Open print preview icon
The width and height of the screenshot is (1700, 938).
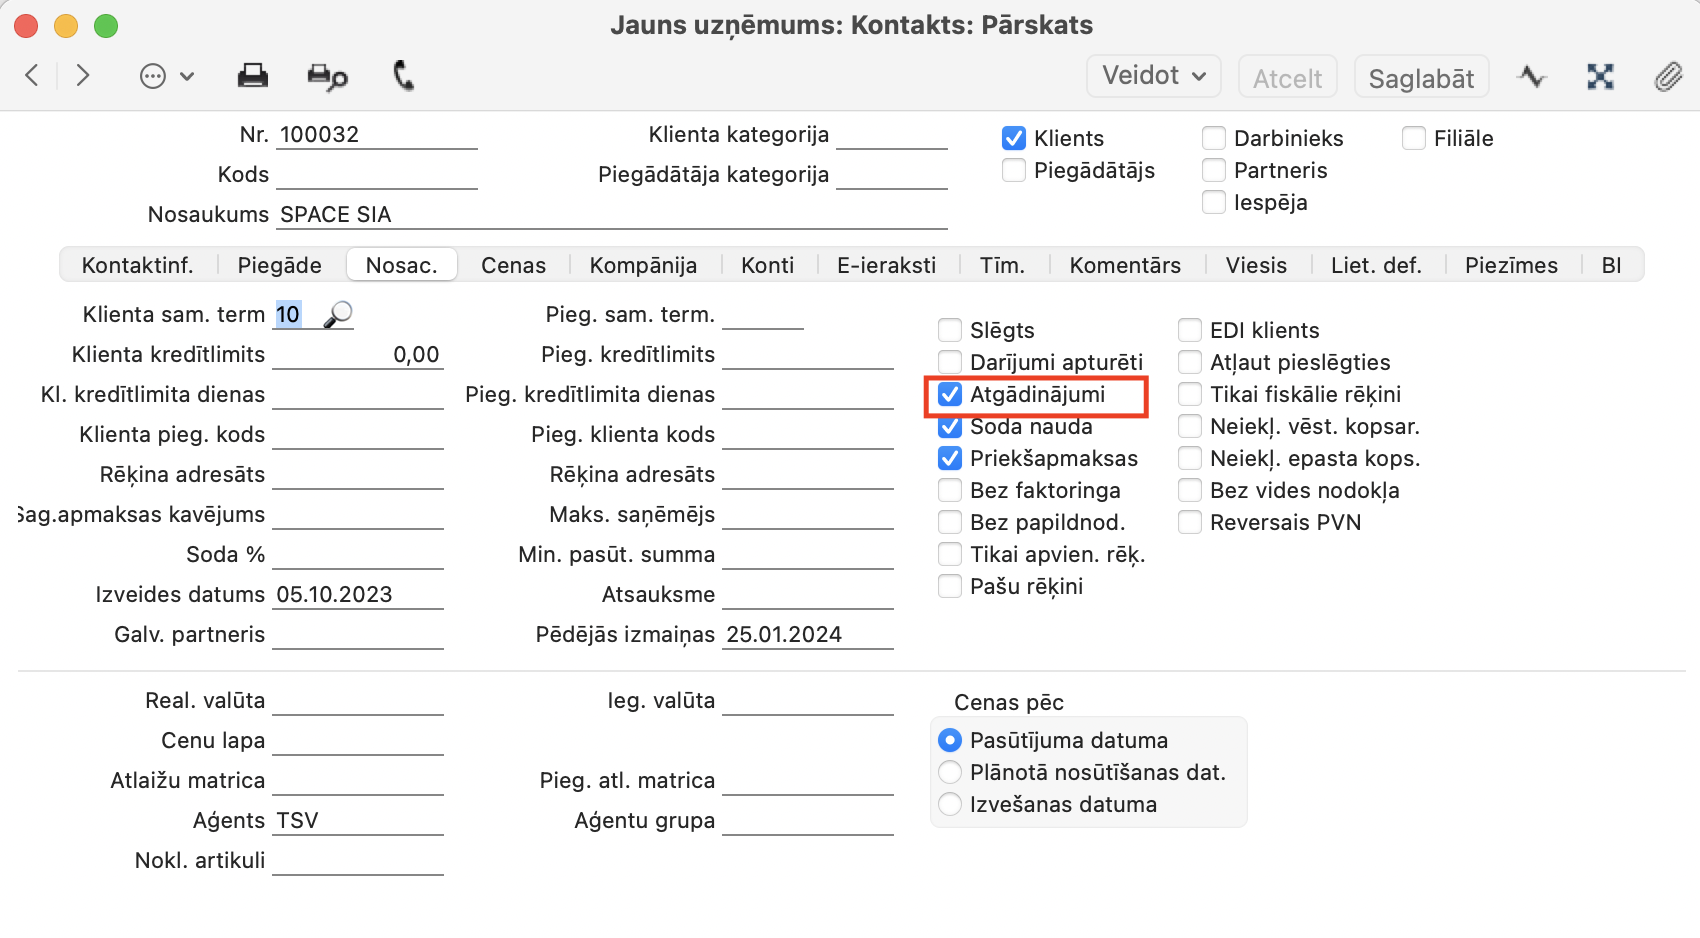click(327, 77)
